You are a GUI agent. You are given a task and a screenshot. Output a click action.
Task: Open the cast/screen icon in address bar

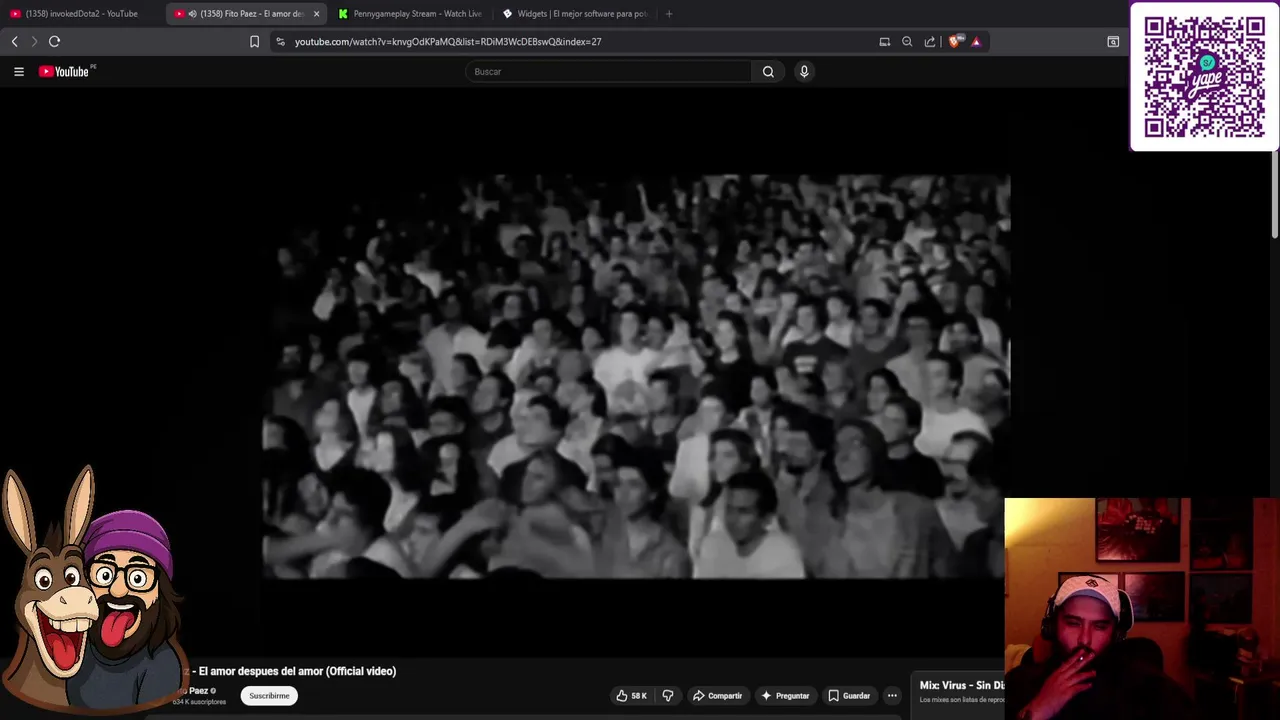coord(884,41)
